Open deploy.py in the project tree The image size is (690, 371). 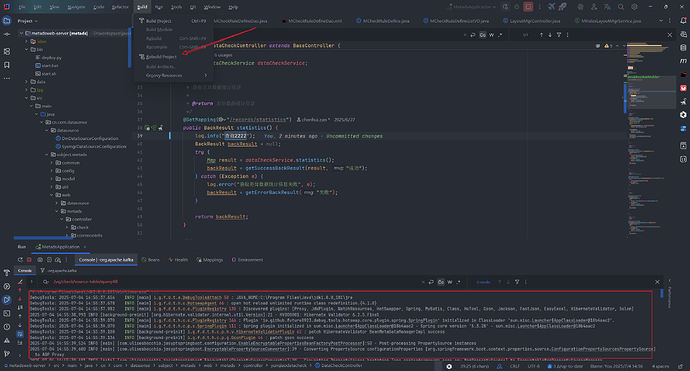[x=48, y=58]
